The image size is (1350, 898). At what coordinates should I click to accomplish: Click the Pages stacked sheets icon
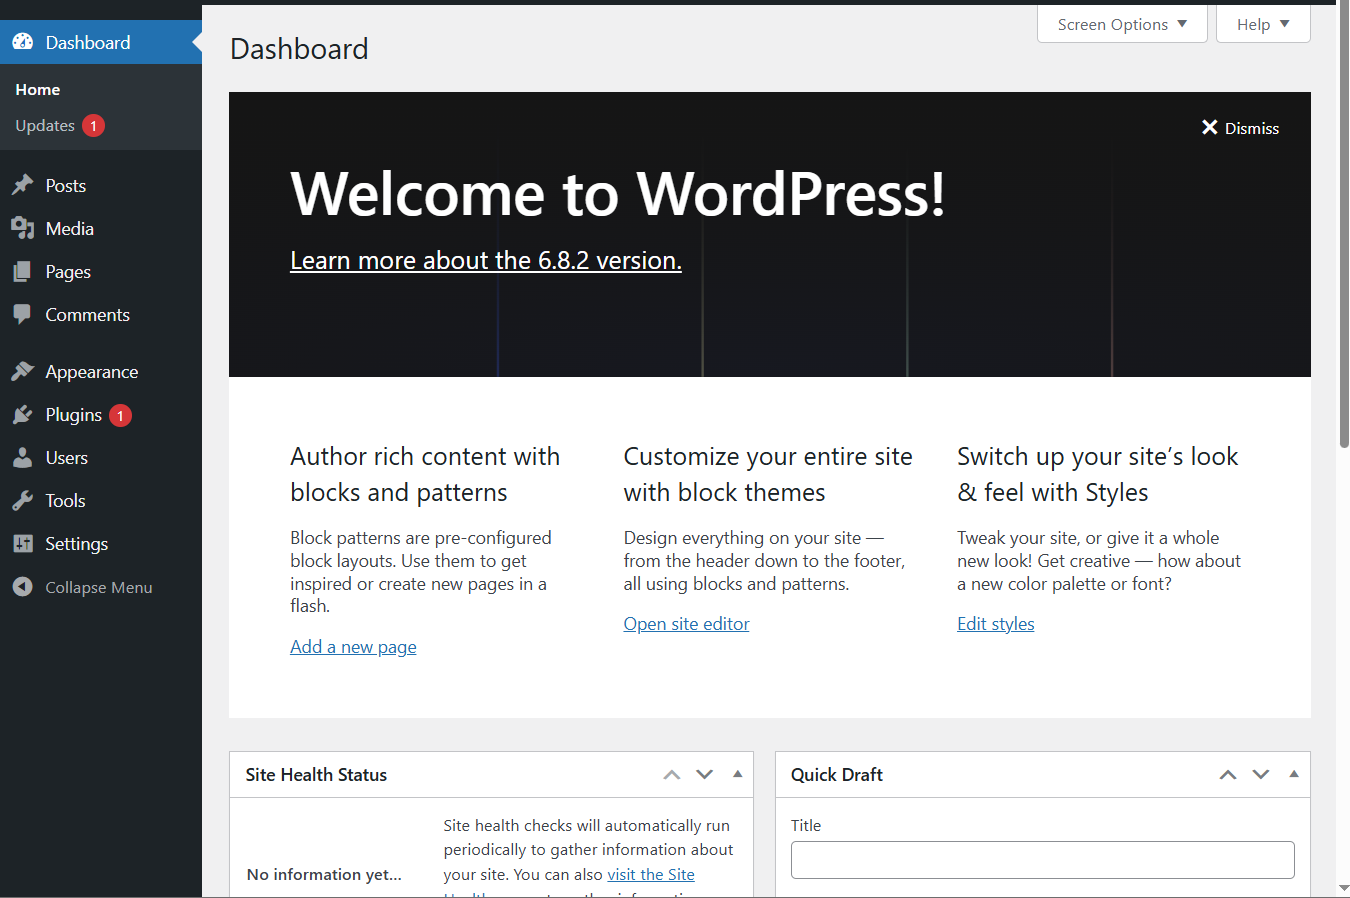[x=22, y=271]
